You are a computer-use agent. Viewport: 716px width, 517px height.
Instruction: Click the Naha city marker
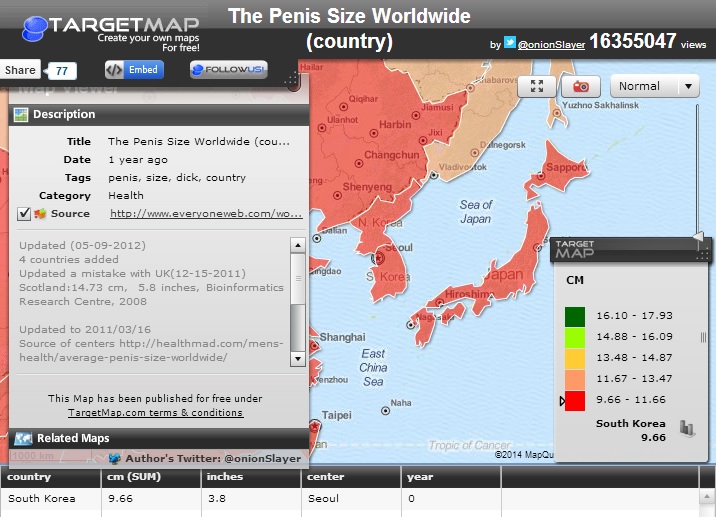point(385,411)
